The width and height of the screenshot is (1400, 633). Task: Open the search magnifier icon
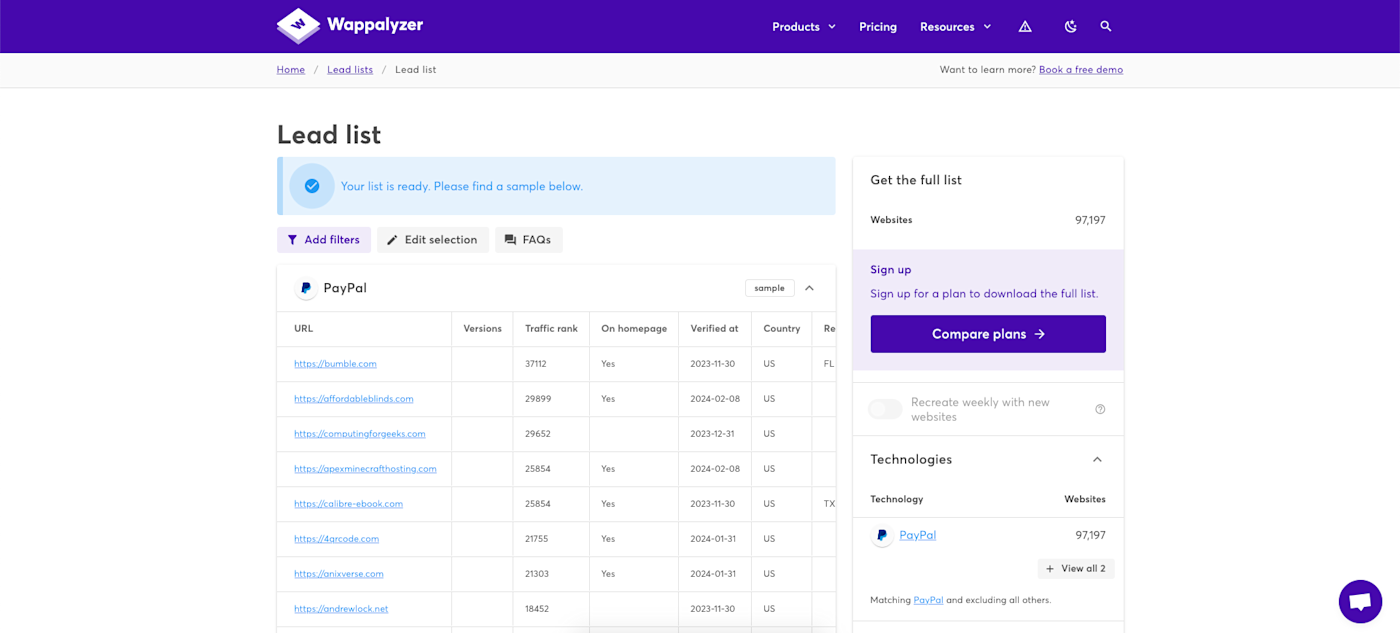coord(1106,27)
